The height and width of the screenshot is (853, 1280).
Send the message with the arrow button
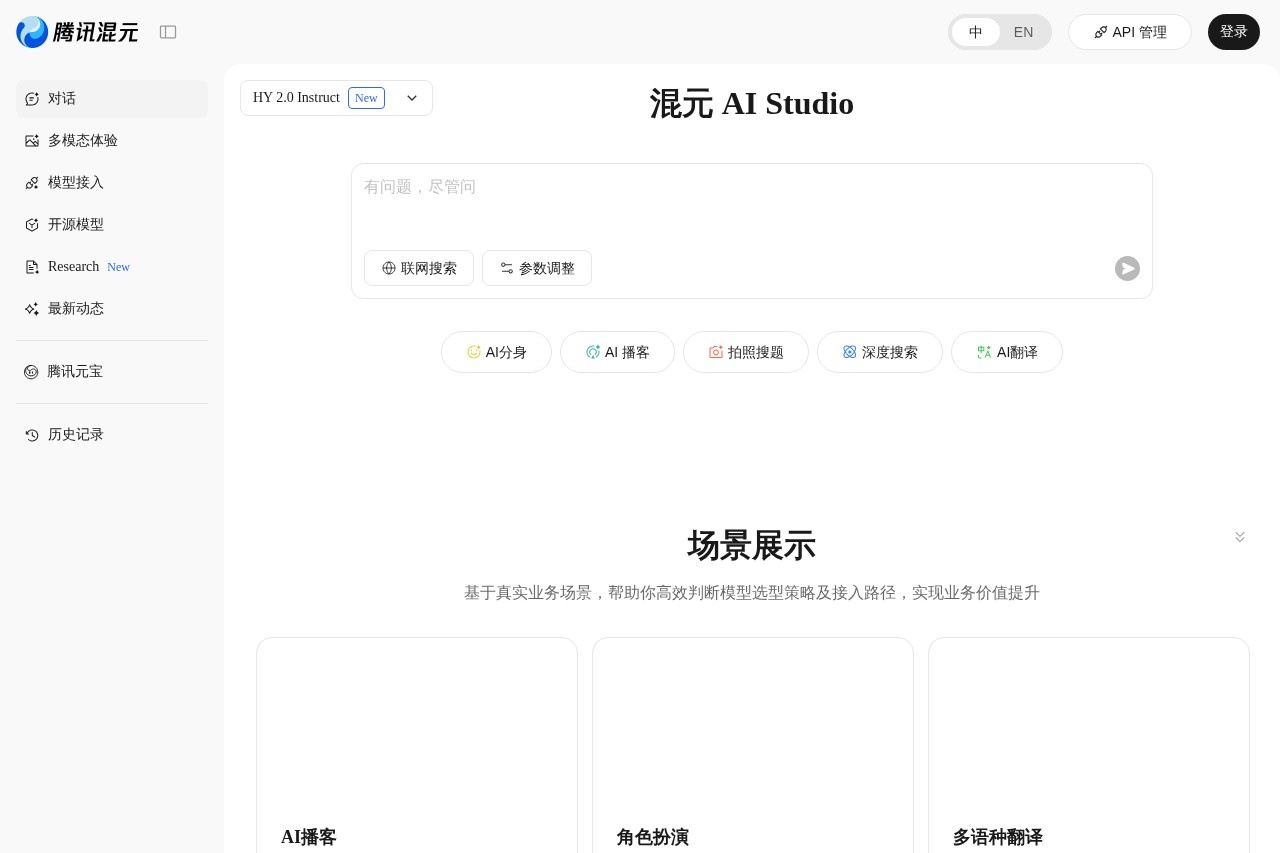[1127, 268]
